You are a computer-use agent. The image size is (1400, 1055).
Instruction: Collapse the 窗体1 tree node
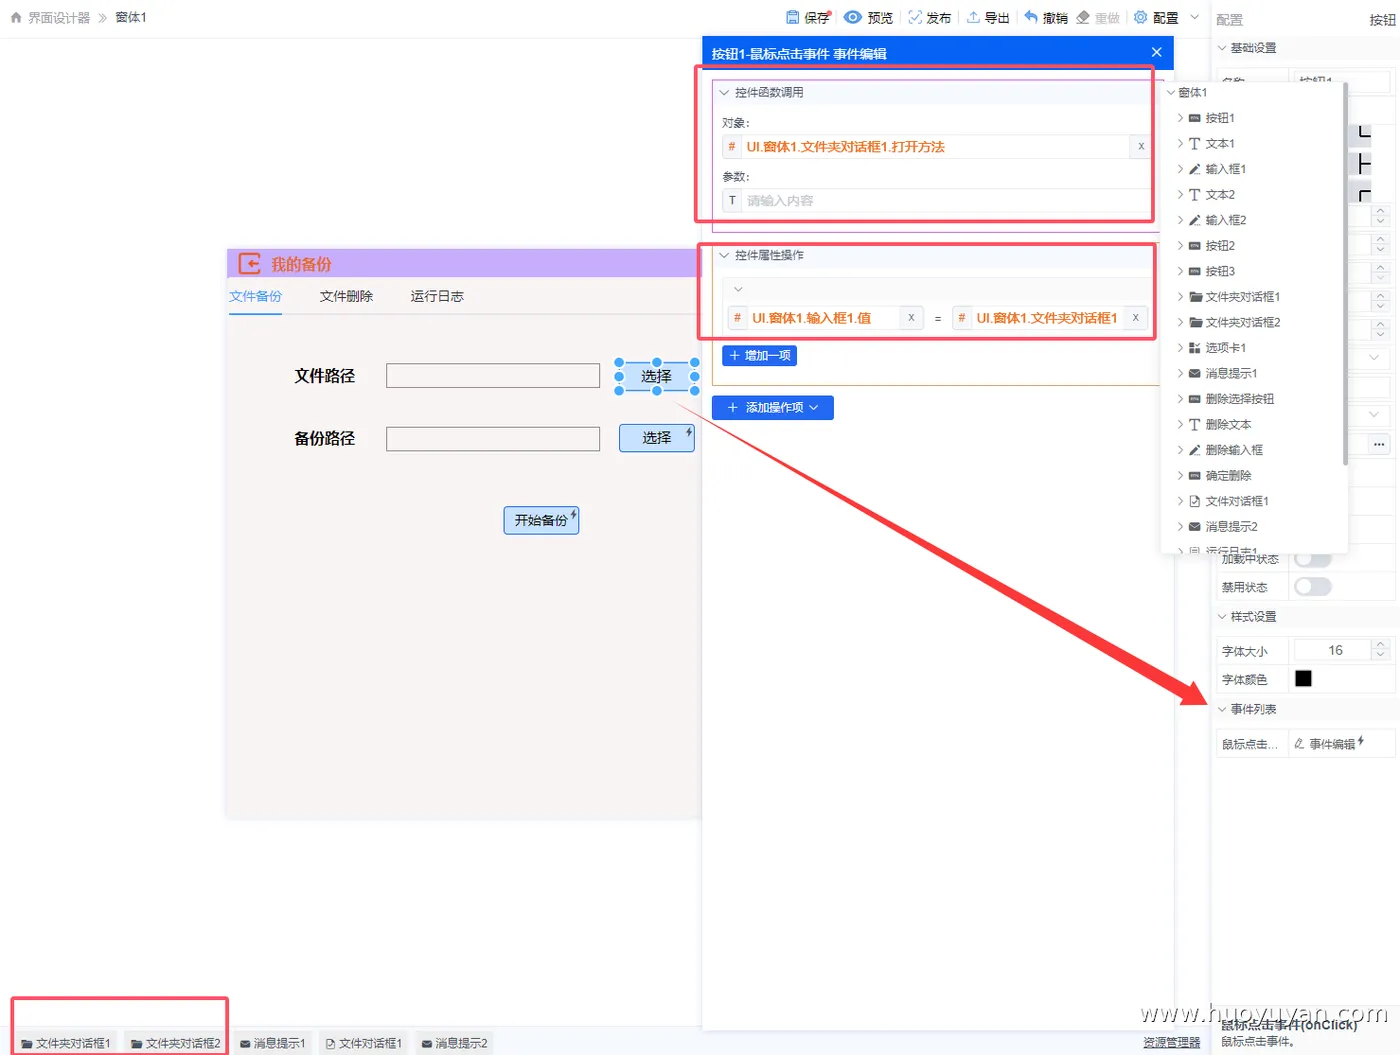click(1170, 91)
